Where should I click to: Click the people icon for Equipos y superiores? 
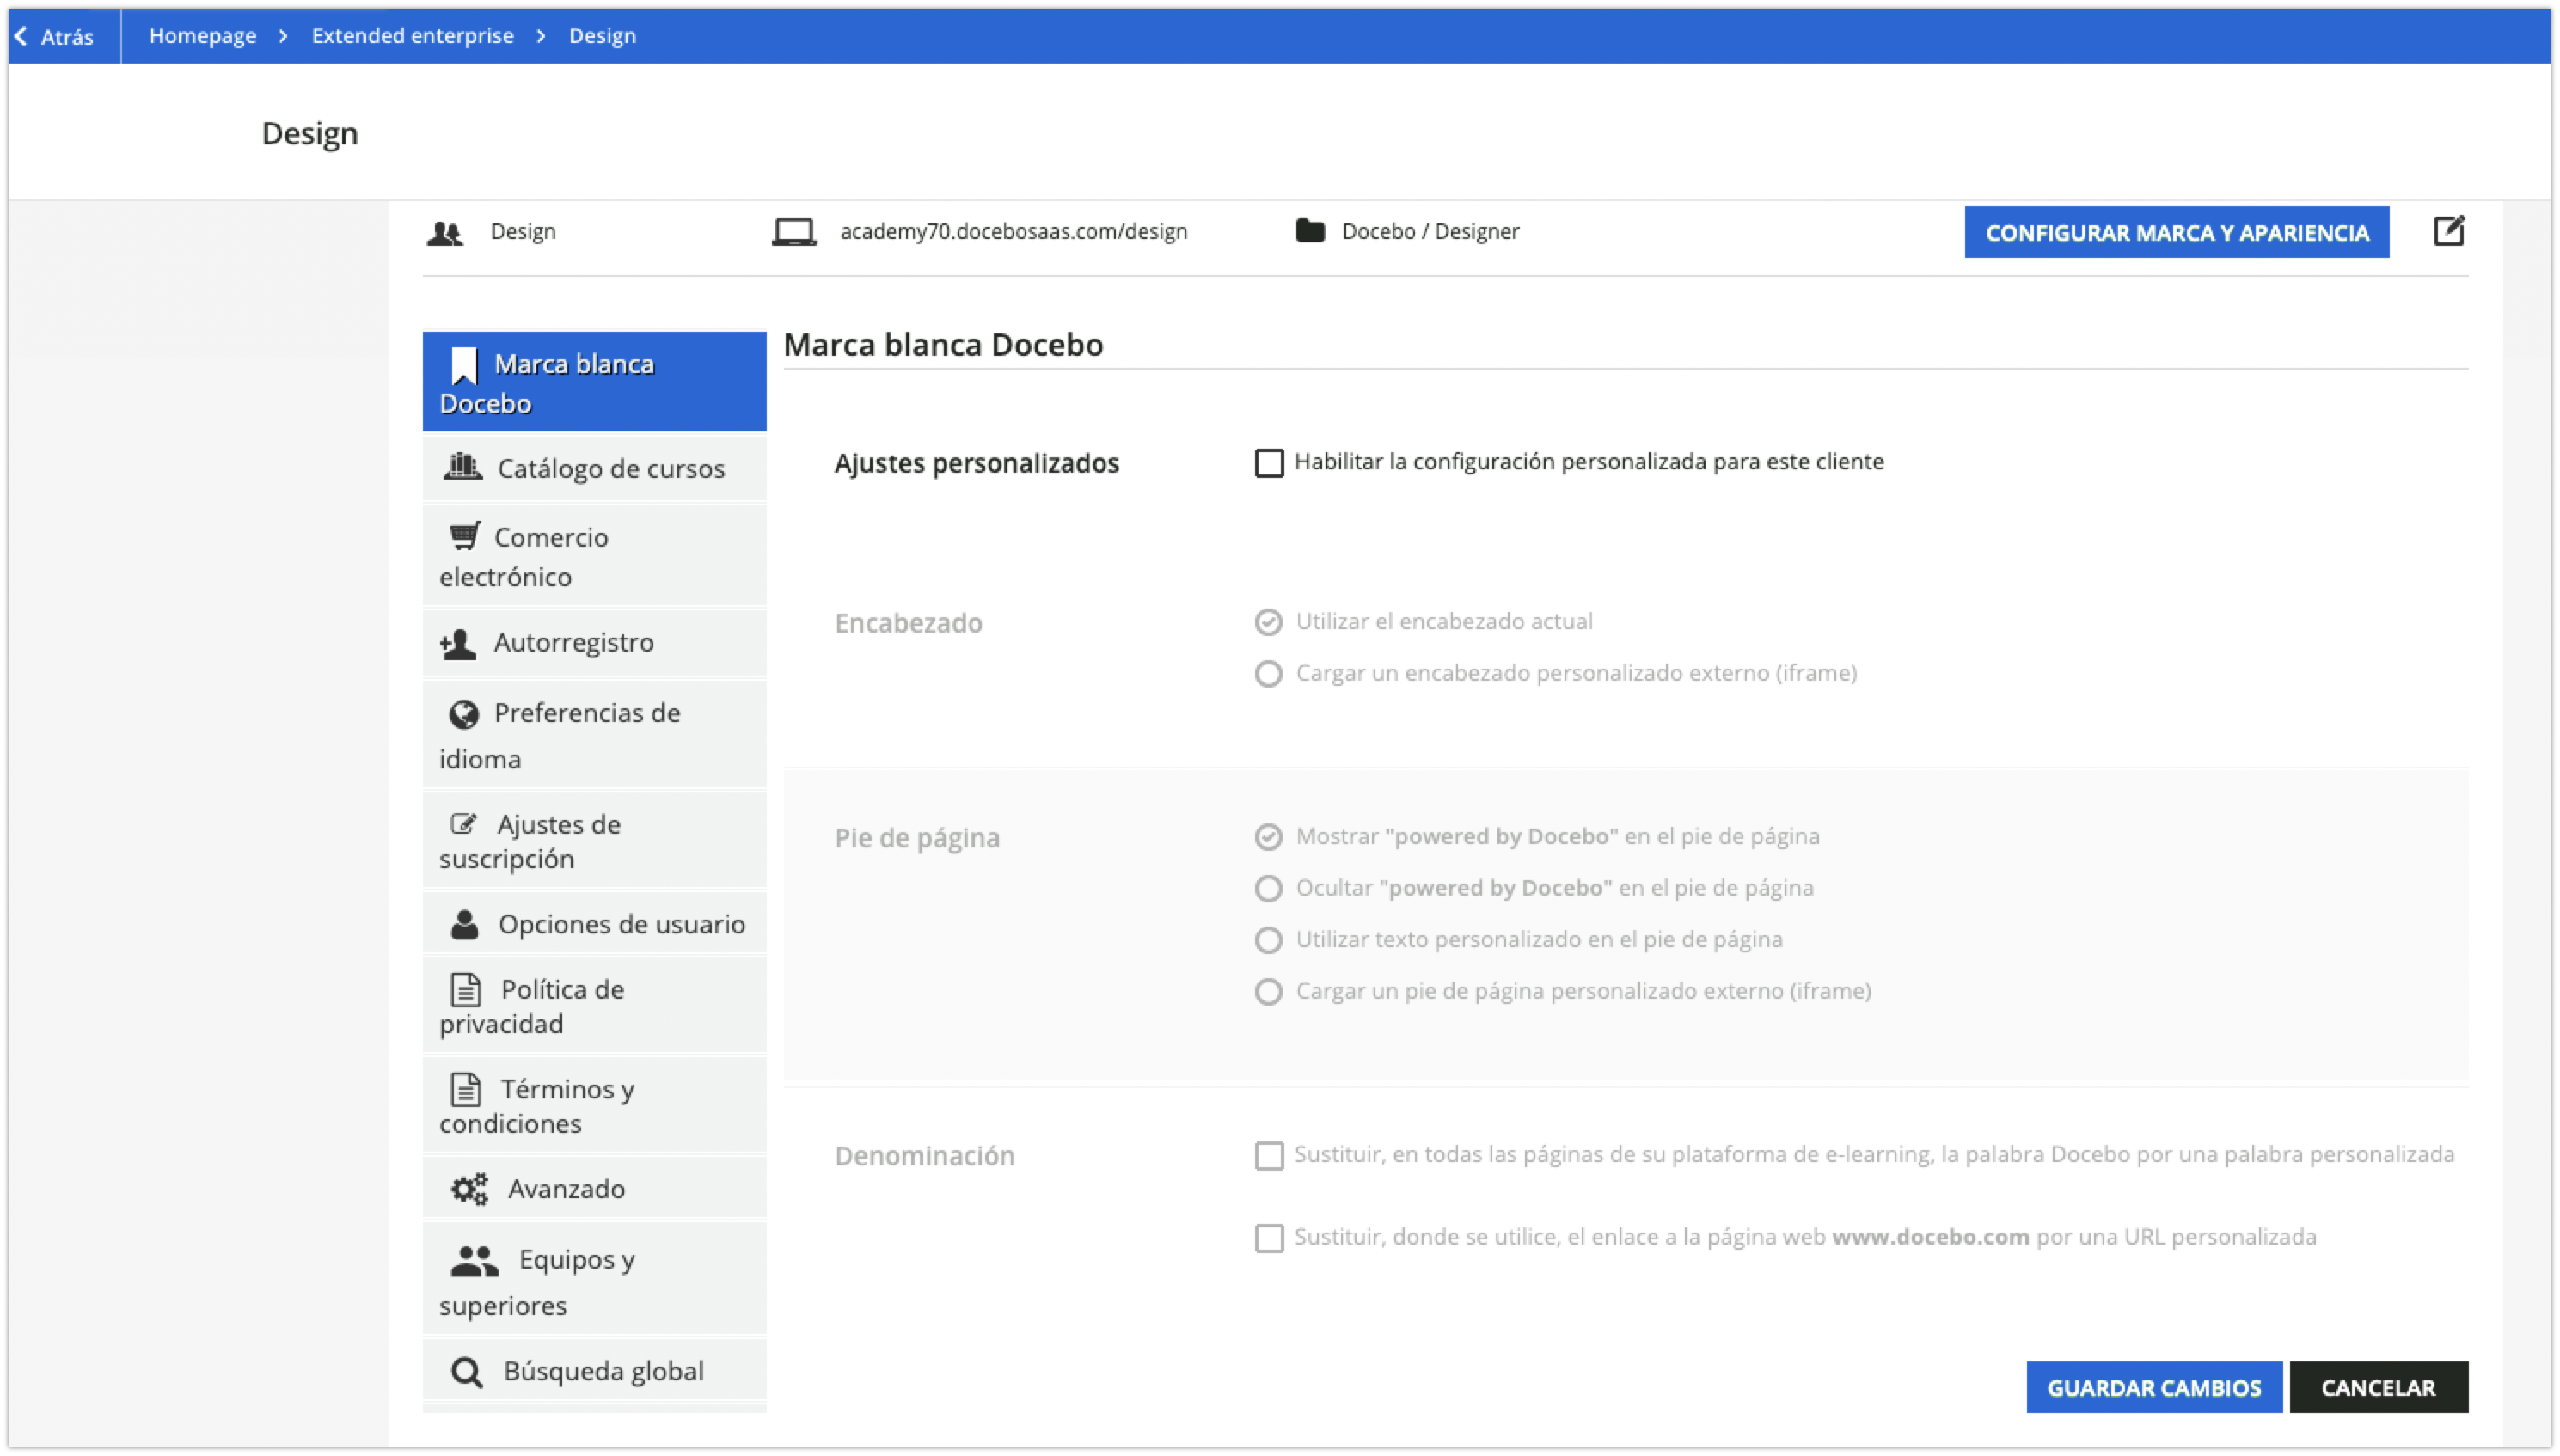(474, 1261)
